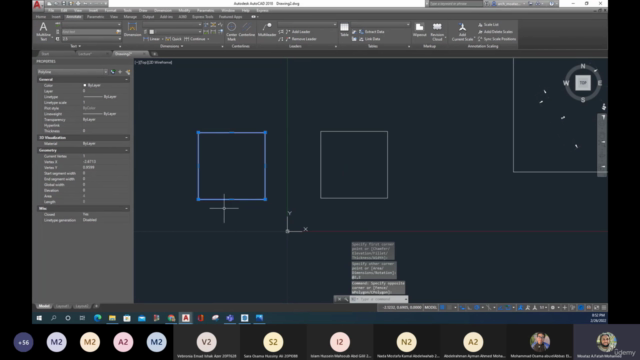Select the Multiline Text tool
This screenshot has height=360, width=640.
pos(43,31)
